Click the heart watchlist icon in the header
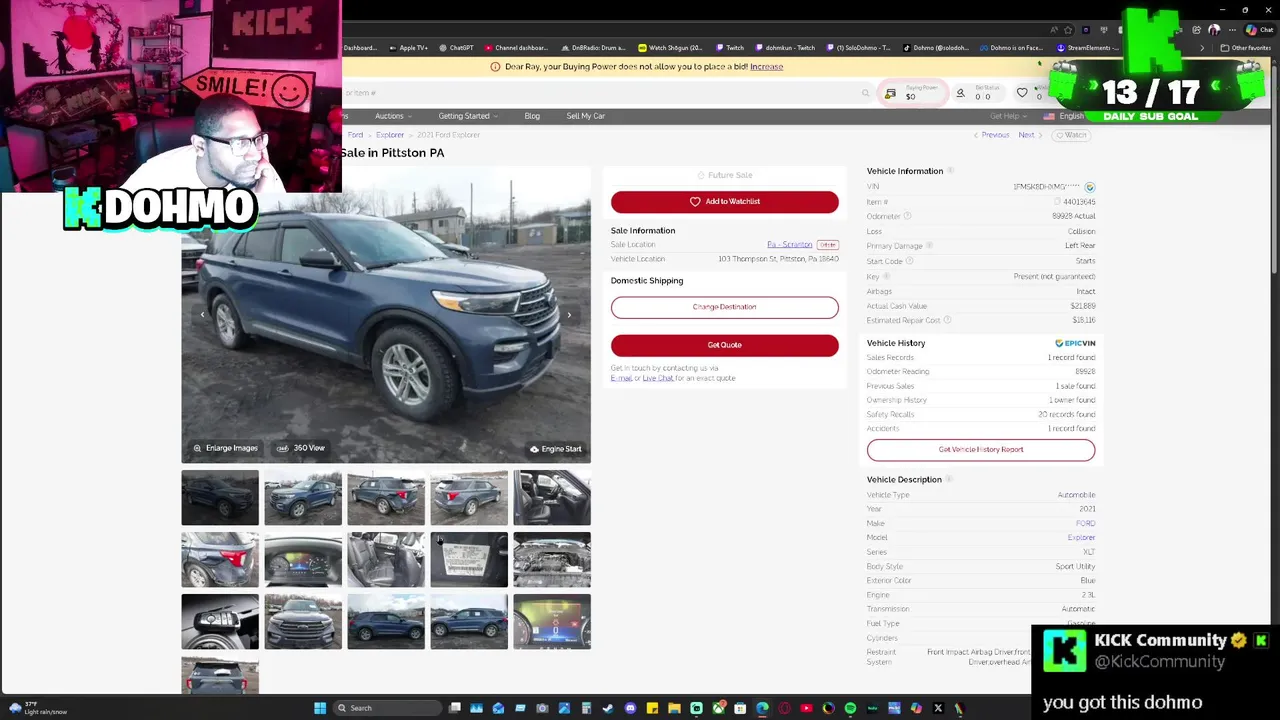Image resolution: width=1280 pixels, height=720 pixels. [x=1022, y=93]
